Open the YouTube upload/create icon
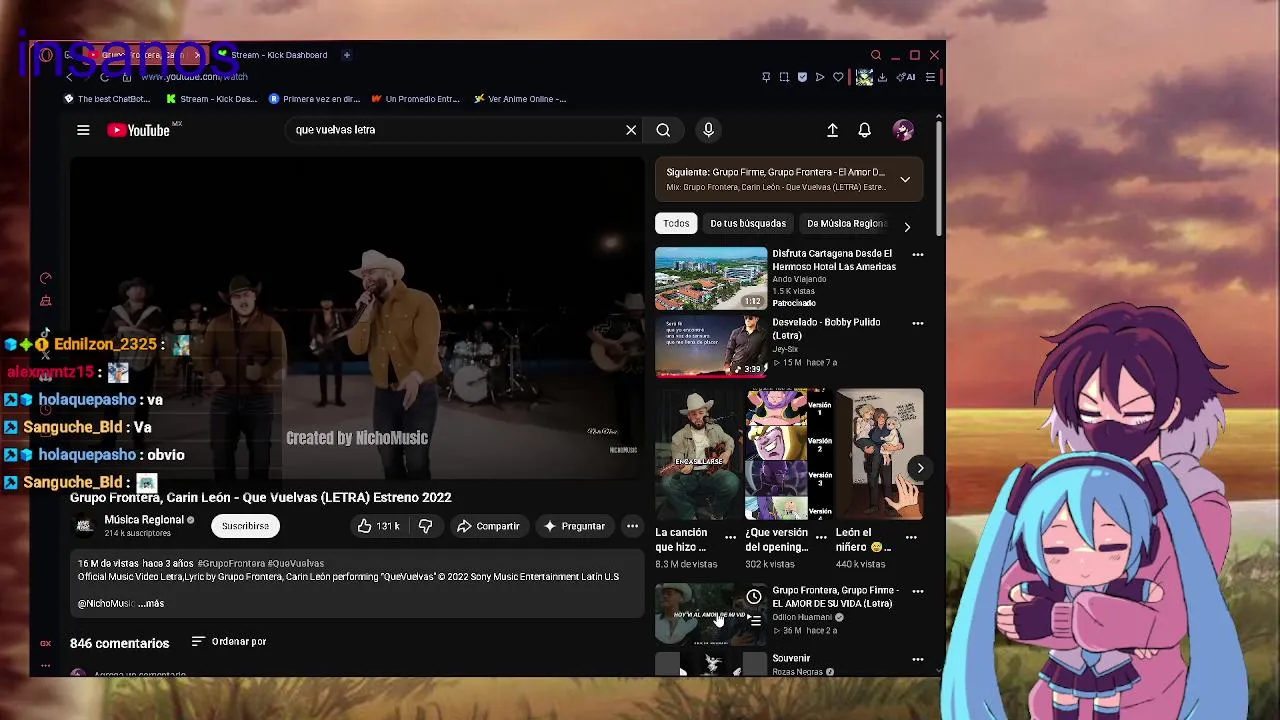This screenshot has width=1280, height=720. 832,130
